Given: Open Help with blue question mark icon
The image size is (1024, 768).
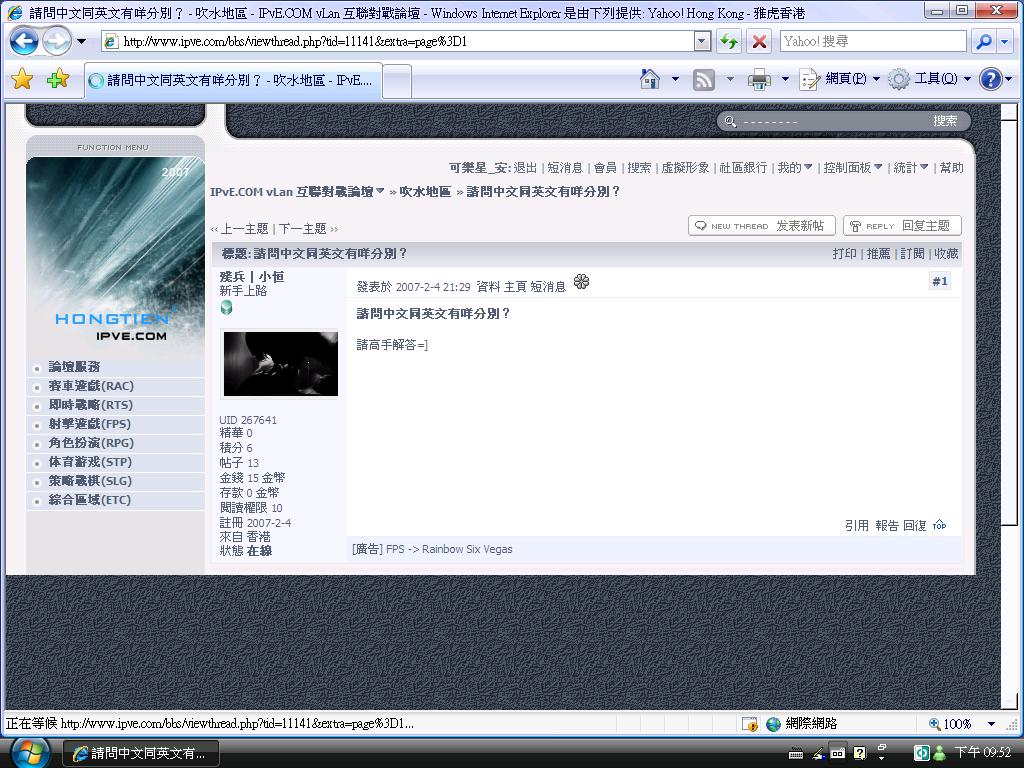Looking at the screenshot, I should click(991, 80).
